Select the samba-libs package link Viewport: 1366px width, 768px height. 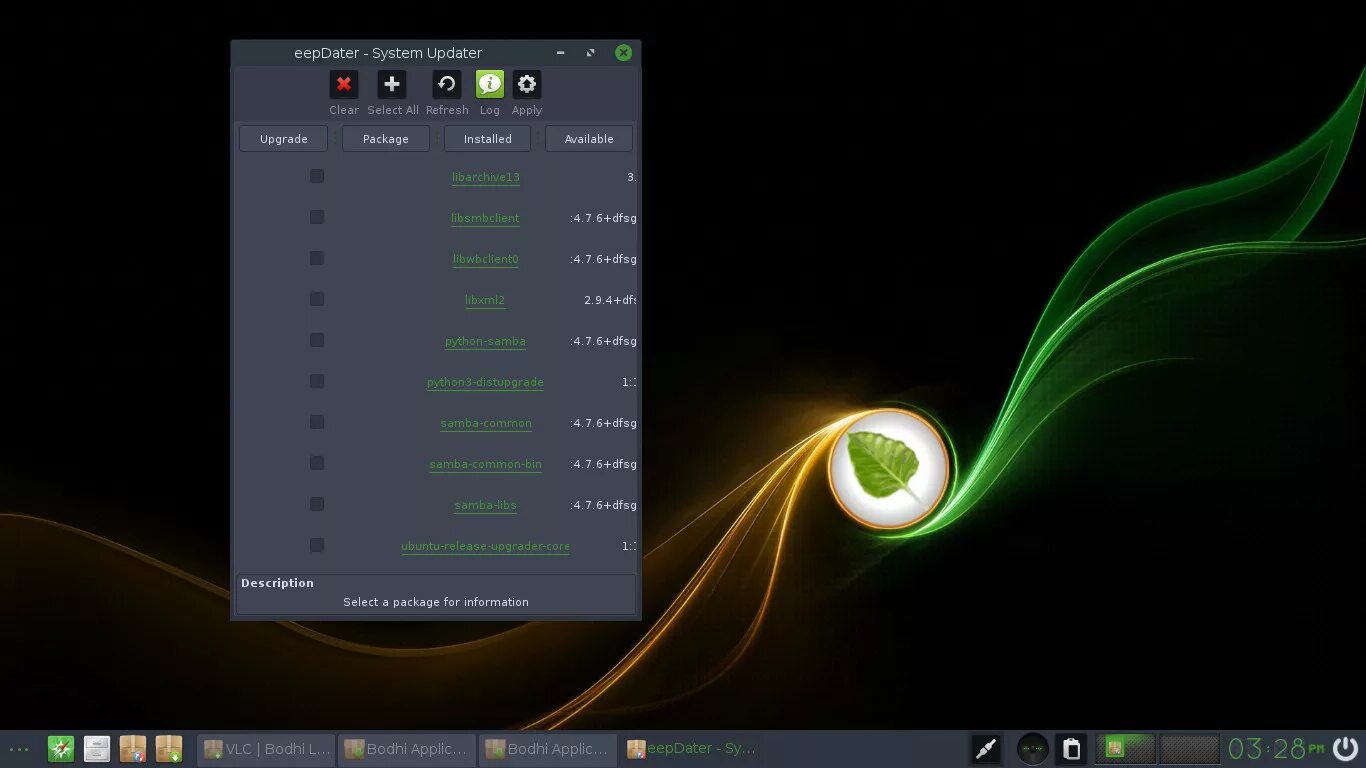click(x=485, y=505)
